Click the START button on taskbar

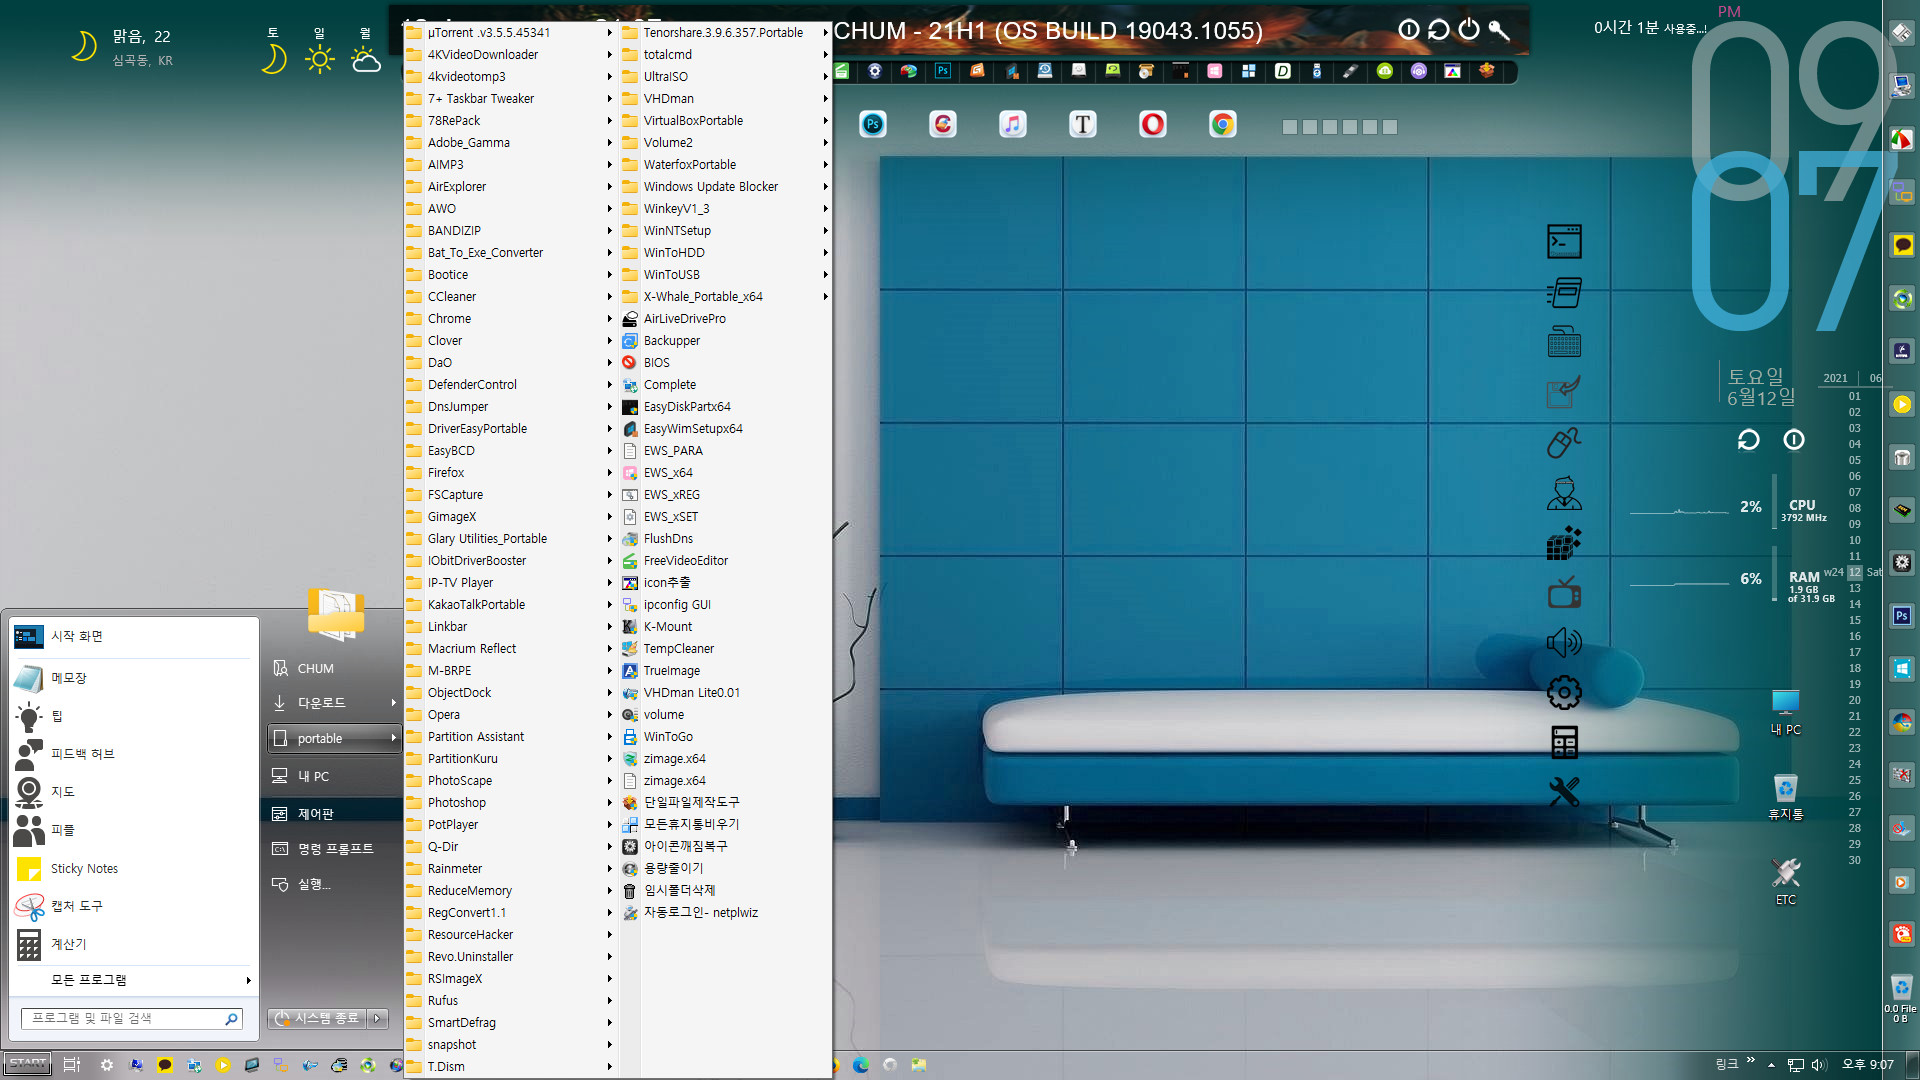(27, 1064)
